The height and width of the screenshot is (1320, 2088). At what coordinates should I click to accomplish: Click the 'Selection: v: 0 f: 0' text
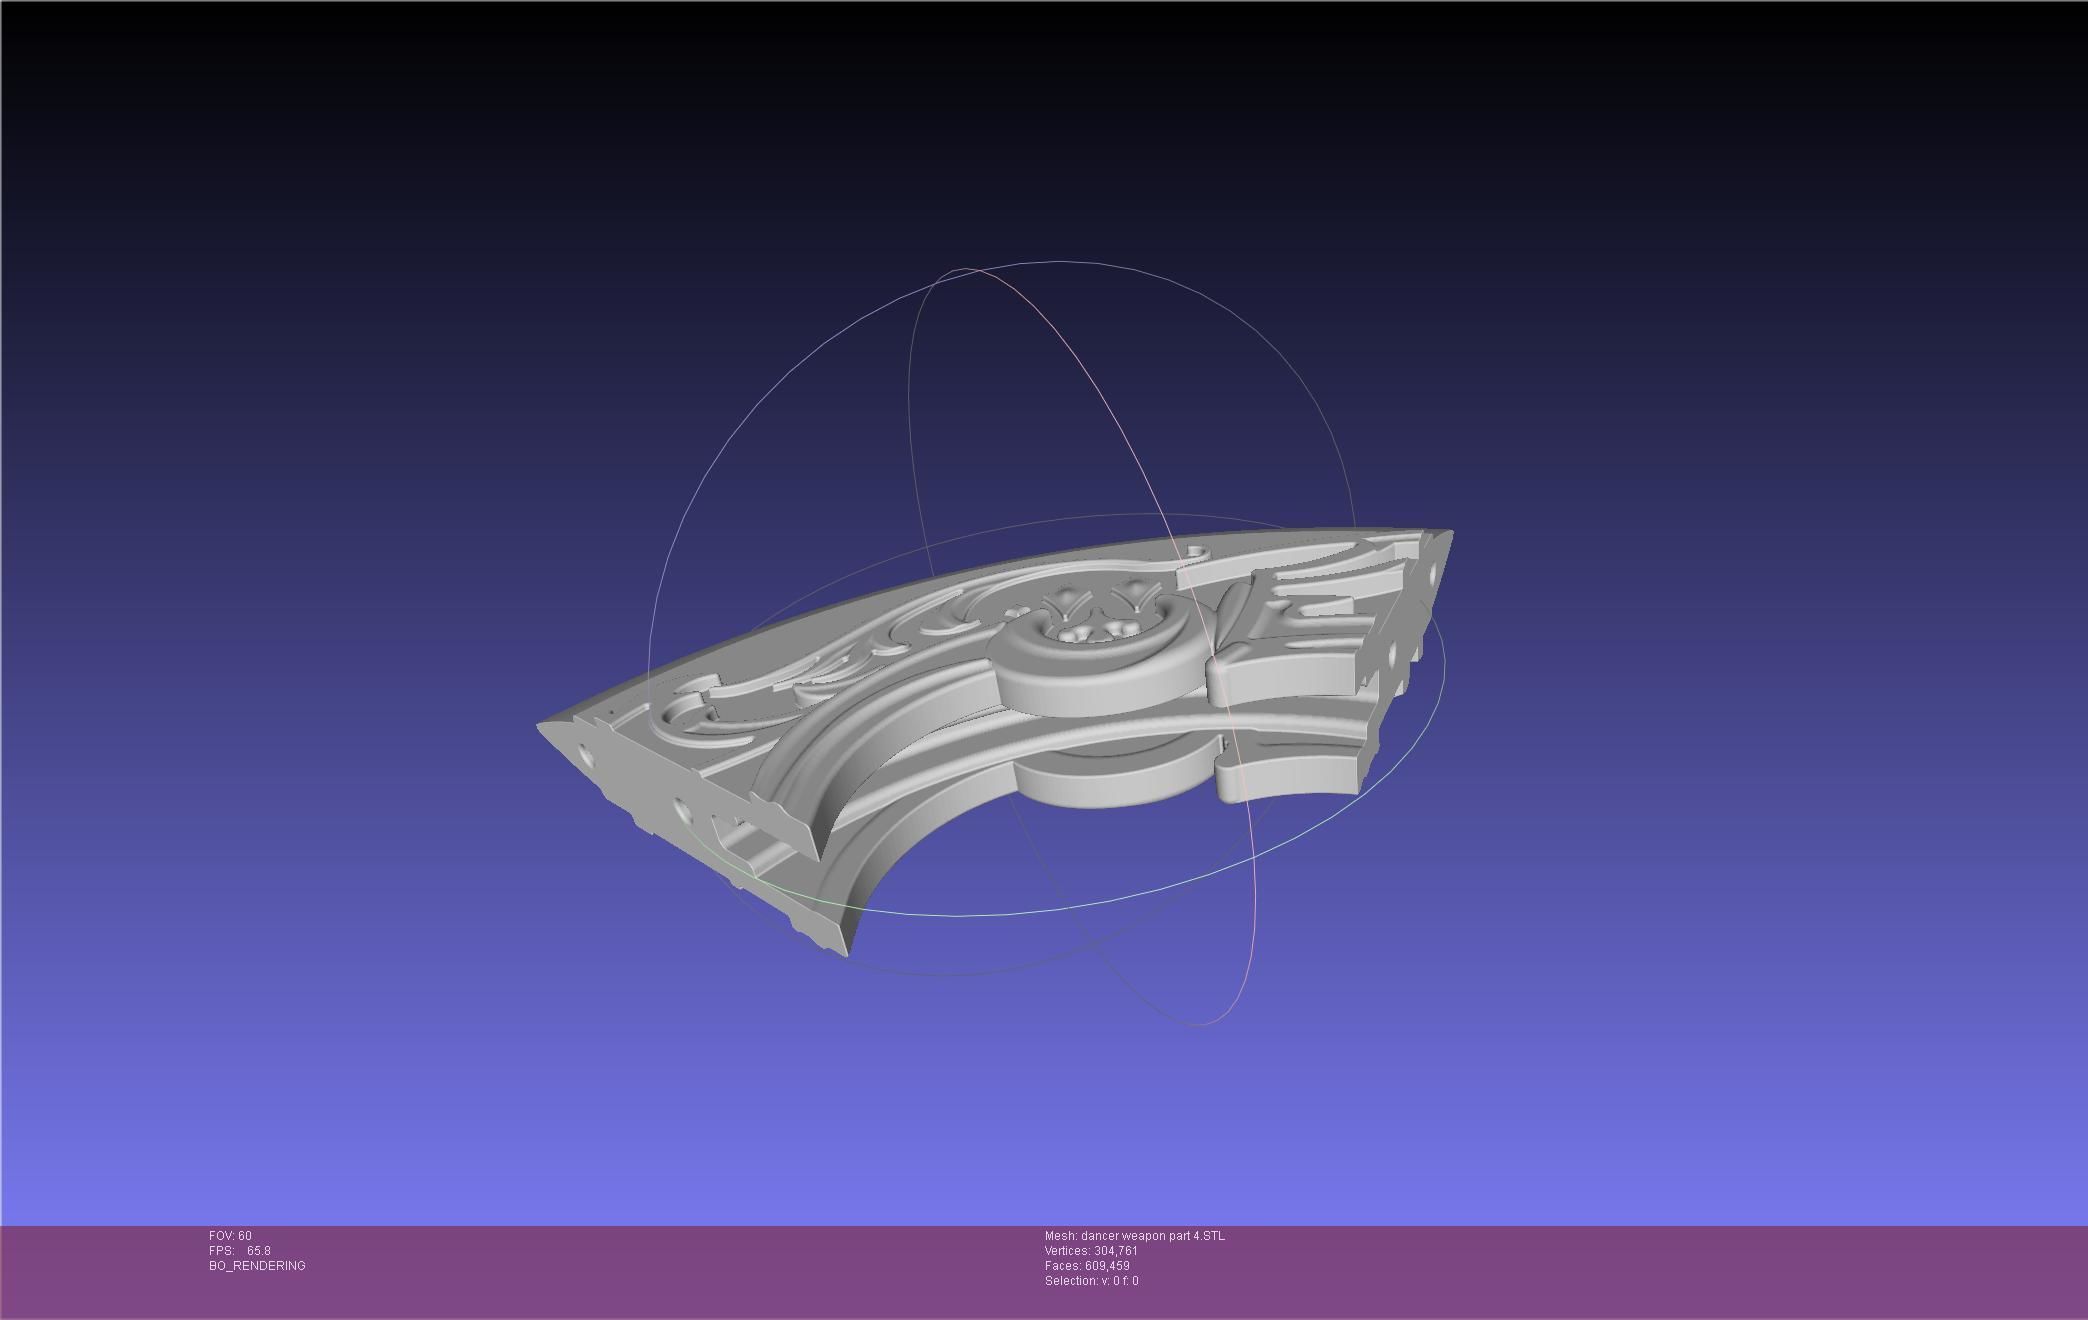[x=1091, y=1281]
